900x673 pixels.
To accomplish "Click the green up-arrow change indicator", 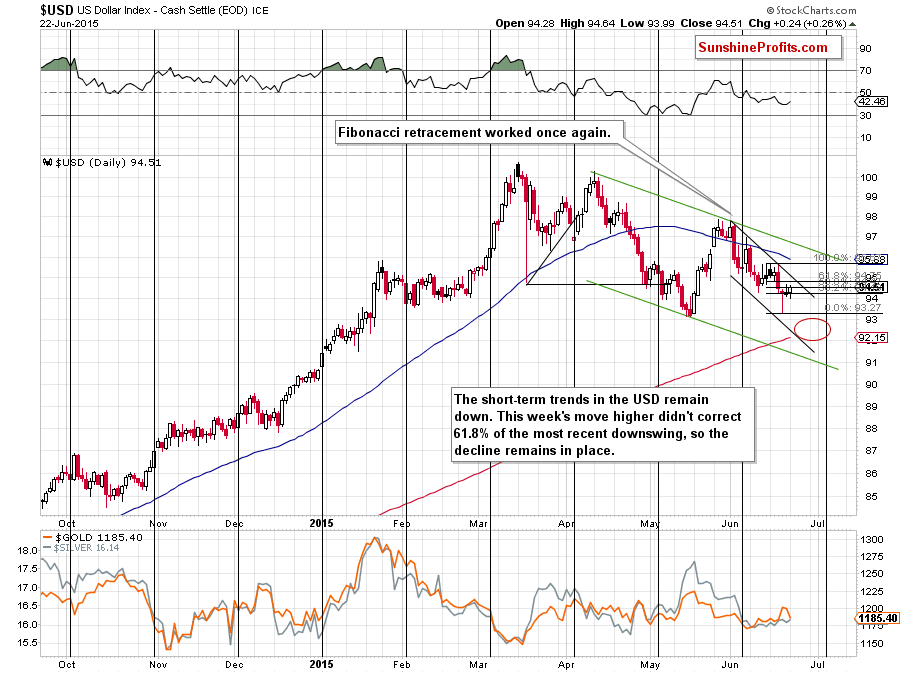I will [x=852, y=24].
